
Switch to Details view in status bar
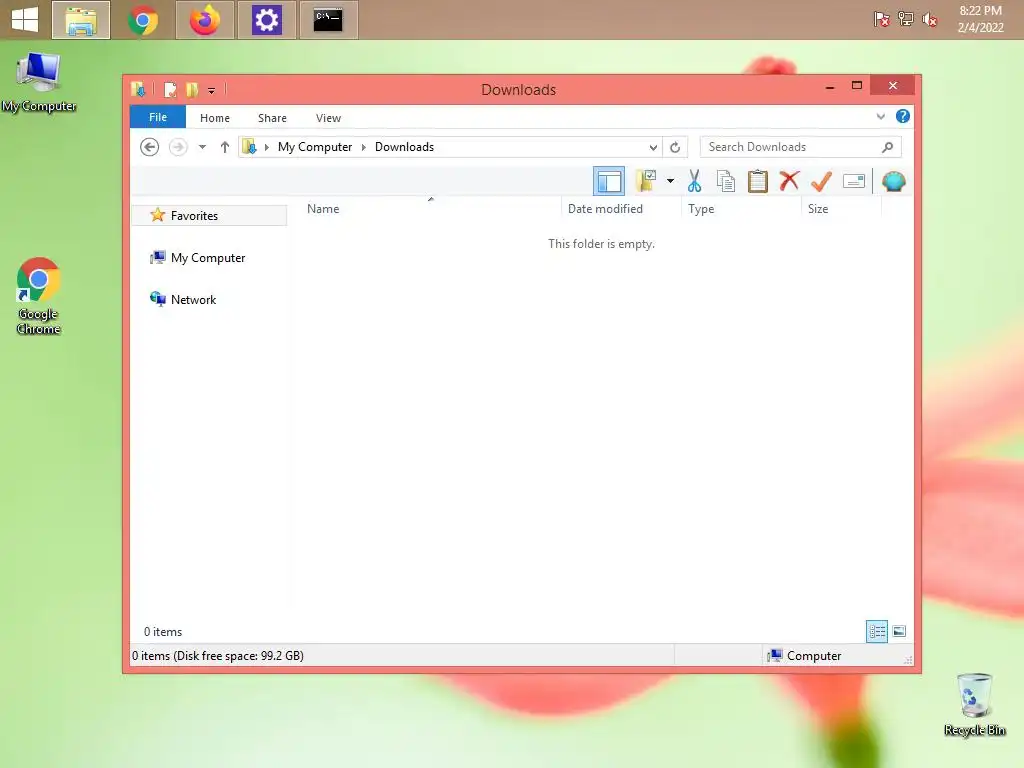pos(876,632)
